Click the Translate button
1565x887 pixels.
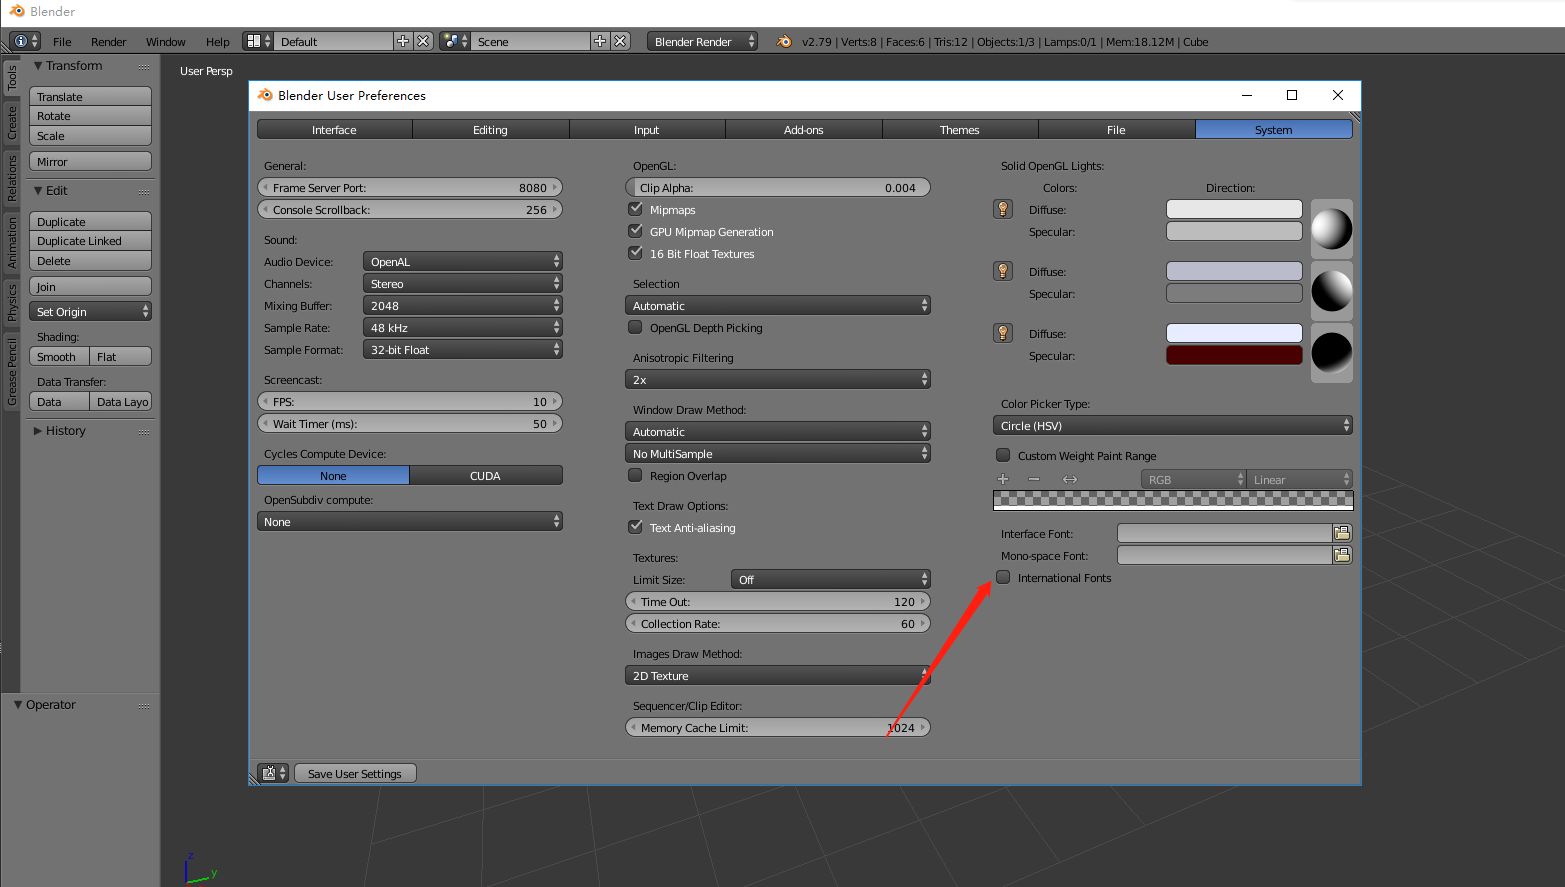click(x=90, y=96)
